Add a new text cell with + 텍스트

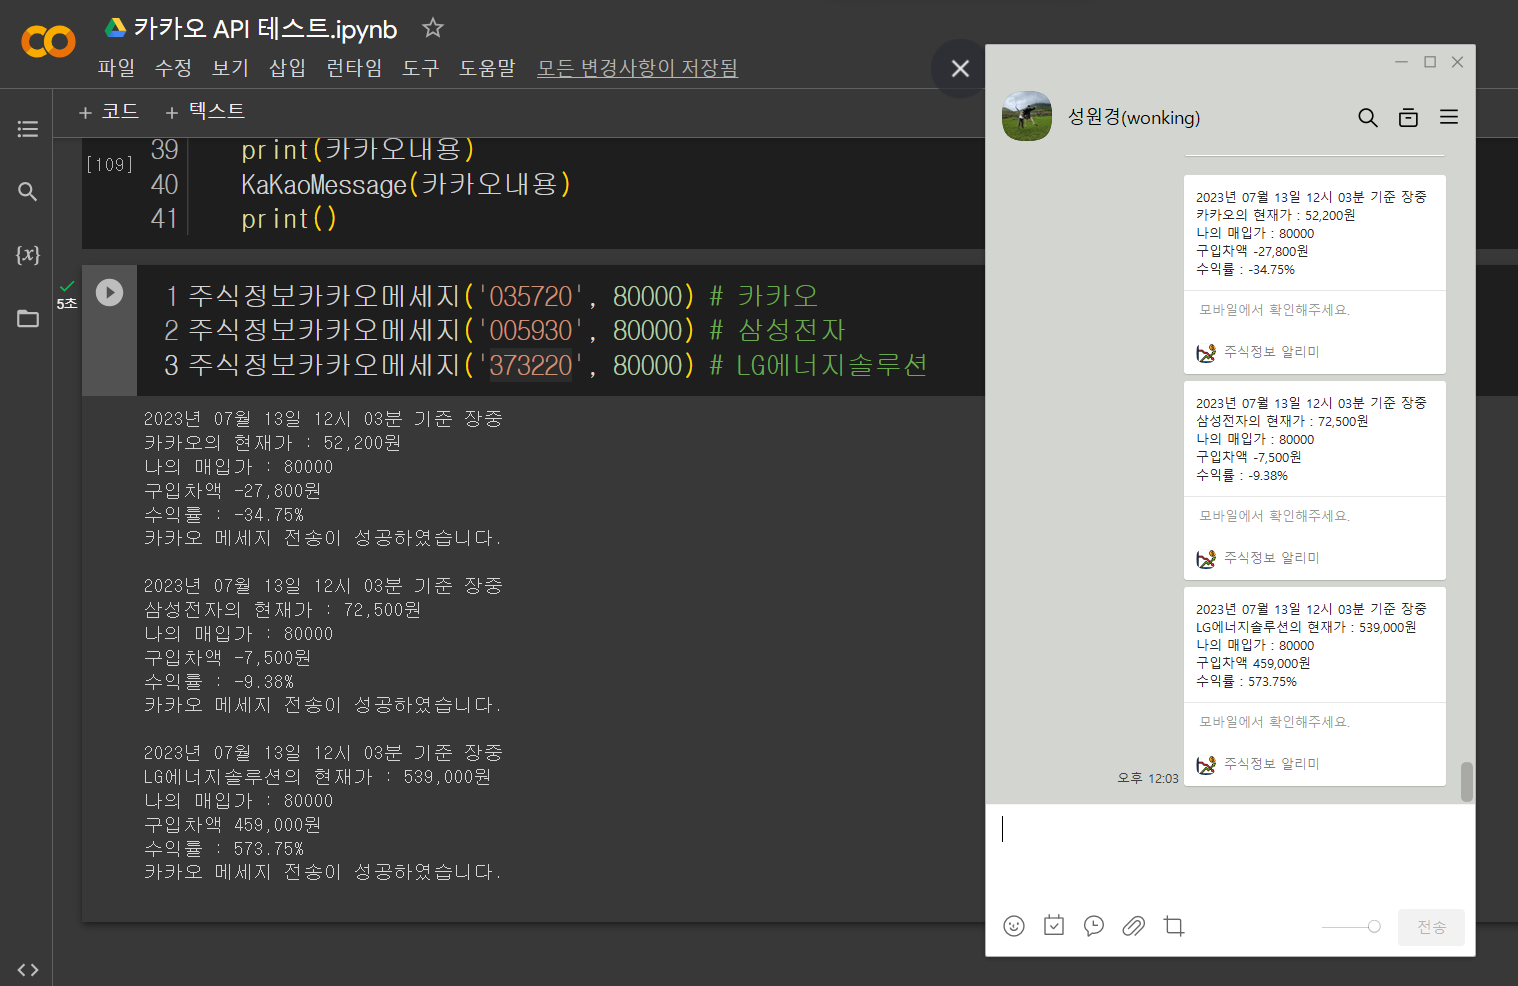tap(204, 112)
